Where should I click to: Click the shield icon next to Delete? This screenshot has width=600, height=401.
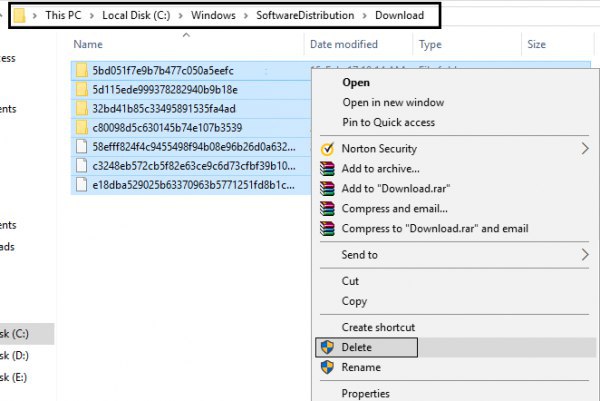[x=326, y=347]
